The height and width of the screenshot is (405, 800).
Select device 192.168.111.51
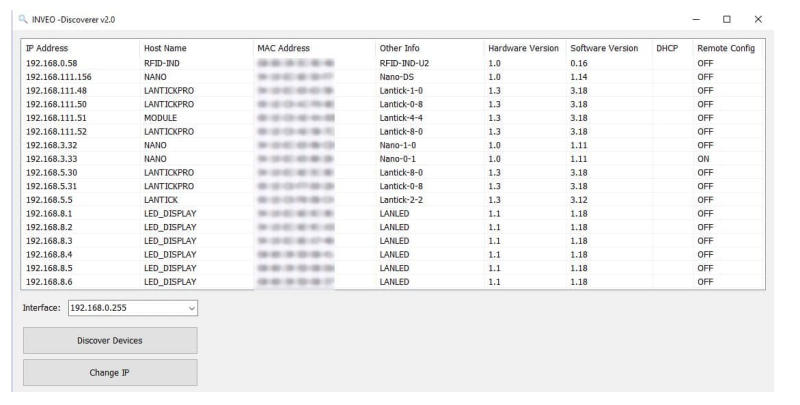[393, 118]
